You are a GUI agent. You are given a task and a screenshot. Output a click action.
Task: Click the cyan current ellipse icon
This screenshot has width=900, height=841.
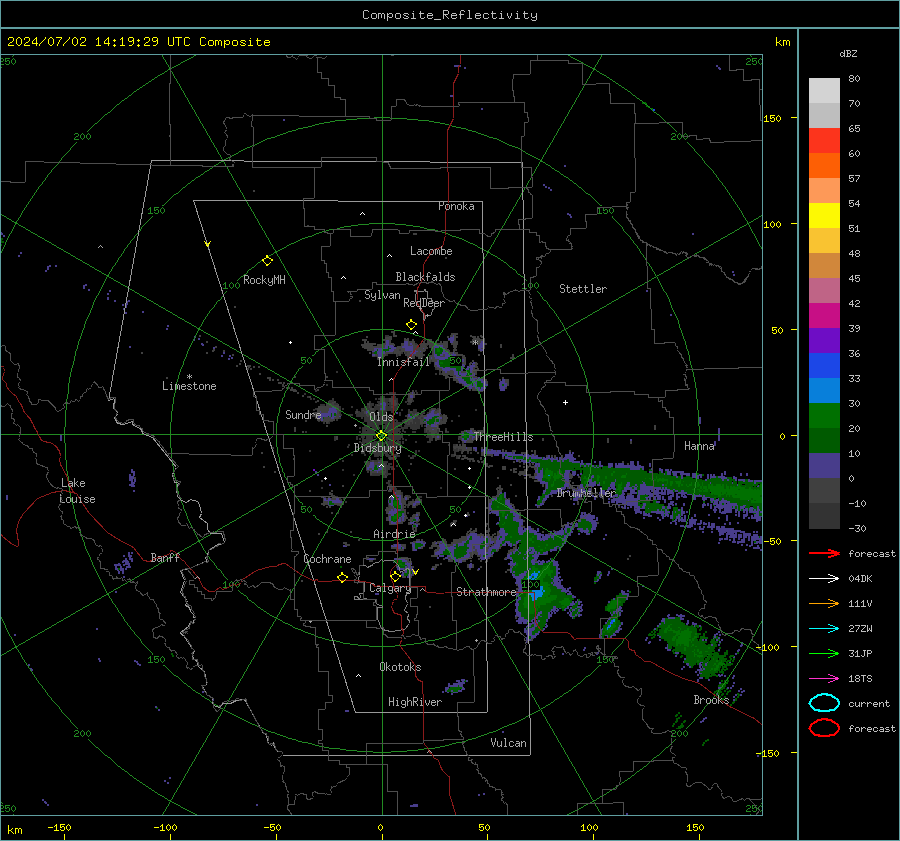click(x=824, y=703)
